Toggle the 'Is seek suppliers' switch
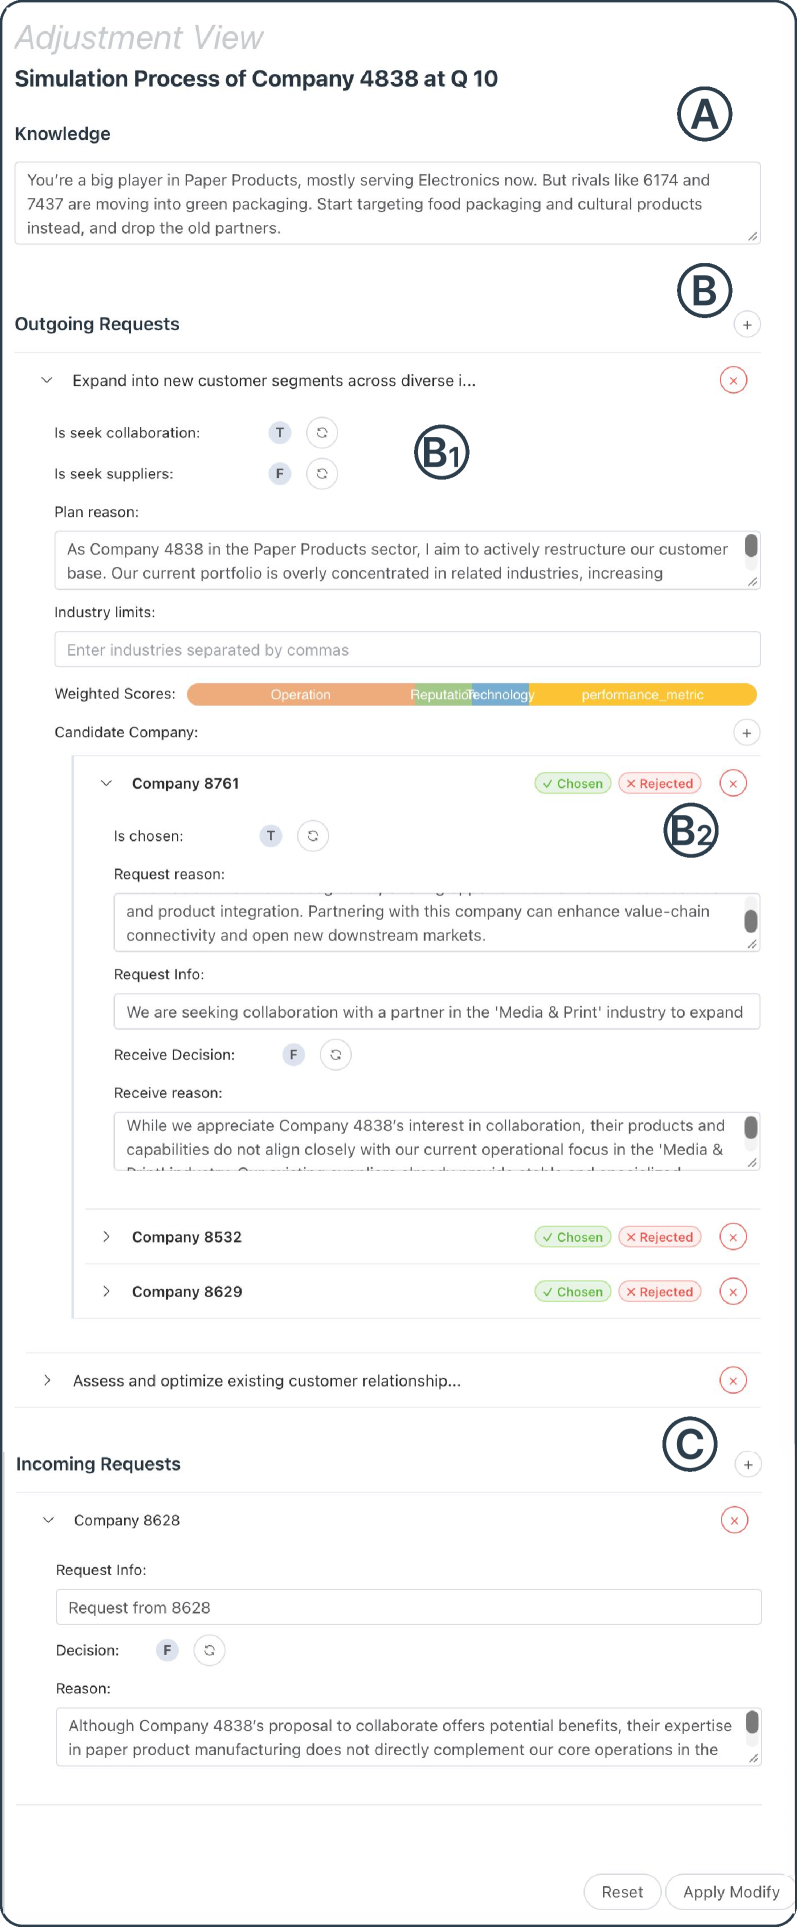 322,474
